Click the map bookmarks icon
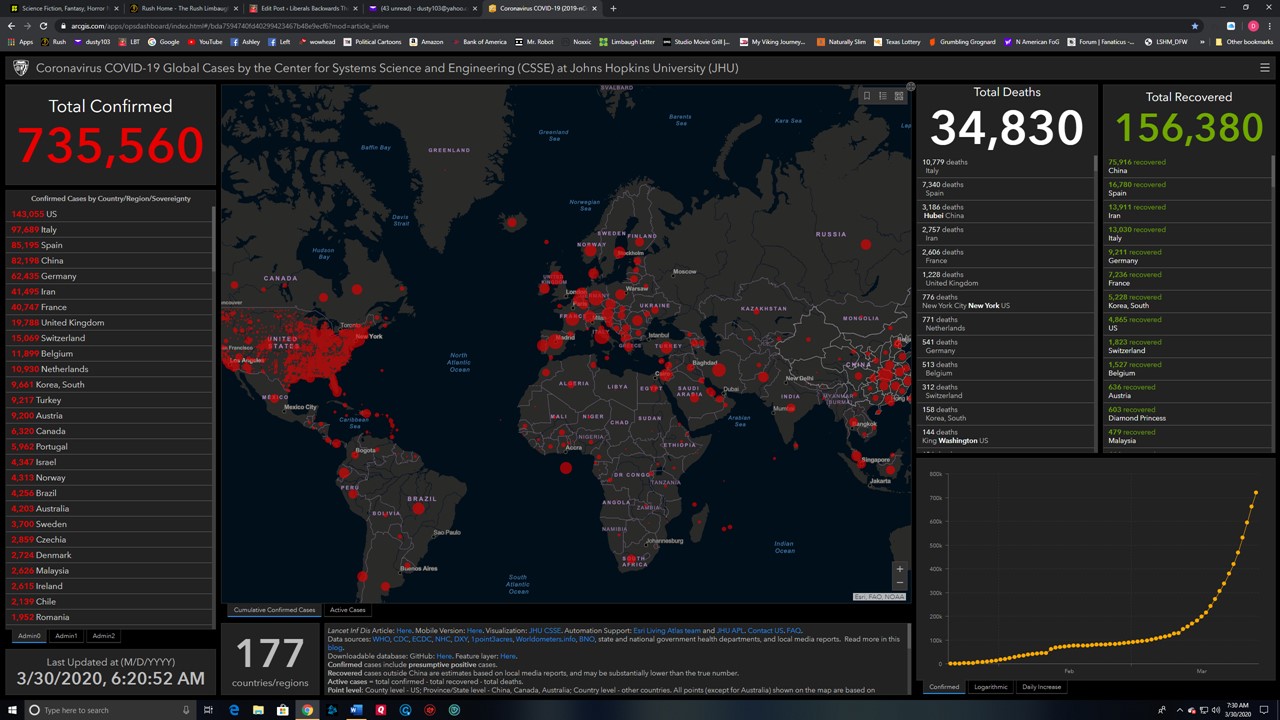This screenshot has height=720, width=1280. [867, 96]
